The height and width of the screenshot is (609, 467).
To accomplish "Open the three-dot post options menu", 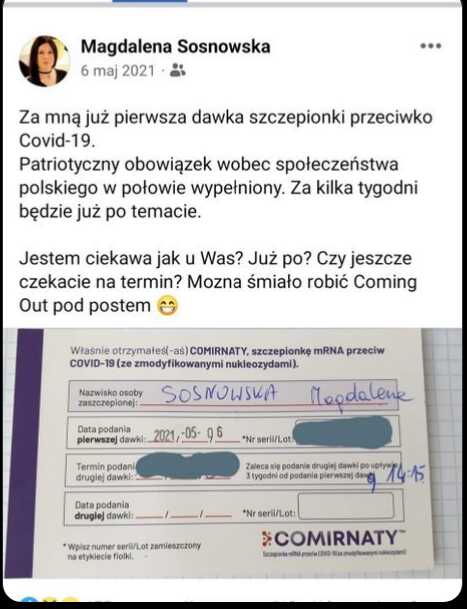I will tap(431, 46).
